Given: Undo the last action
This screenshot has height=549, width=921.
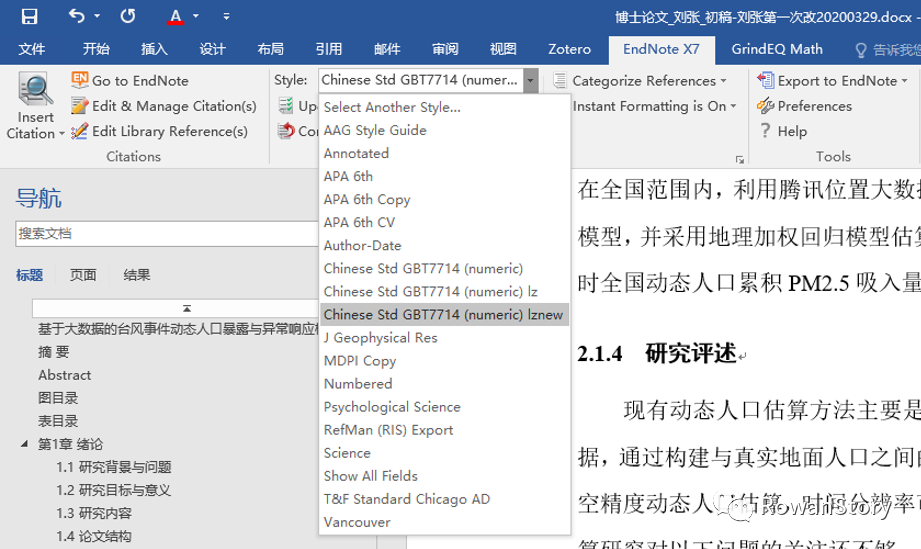Looking at the screenshot, I should [x=76, y=16].
